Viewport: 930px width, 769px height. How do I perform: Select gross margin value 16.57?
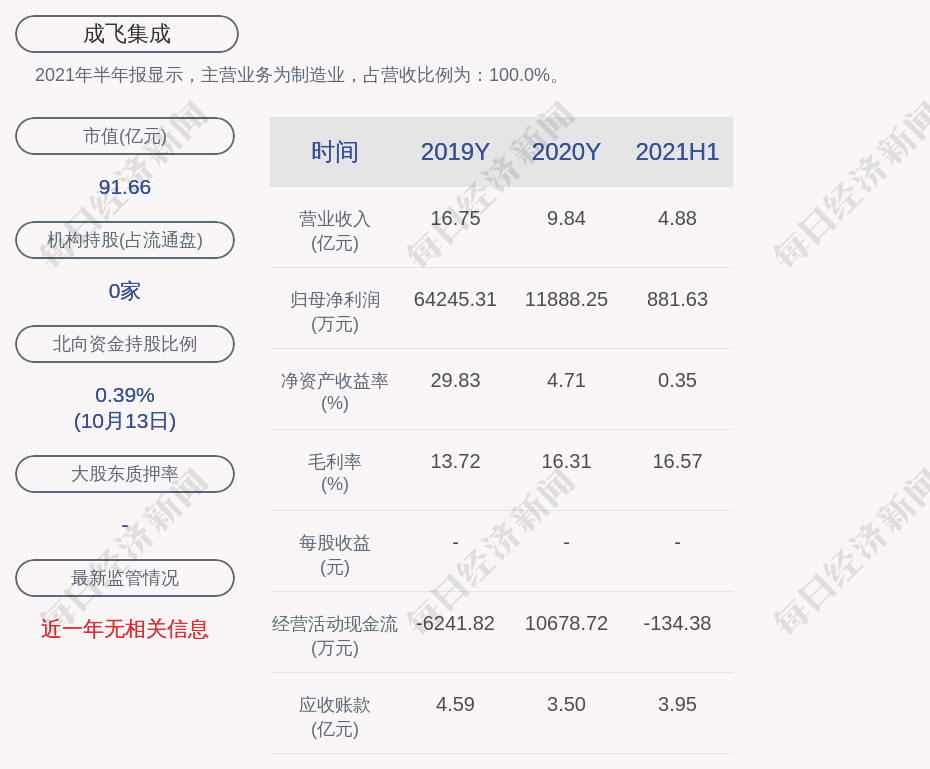coord(677,461)
